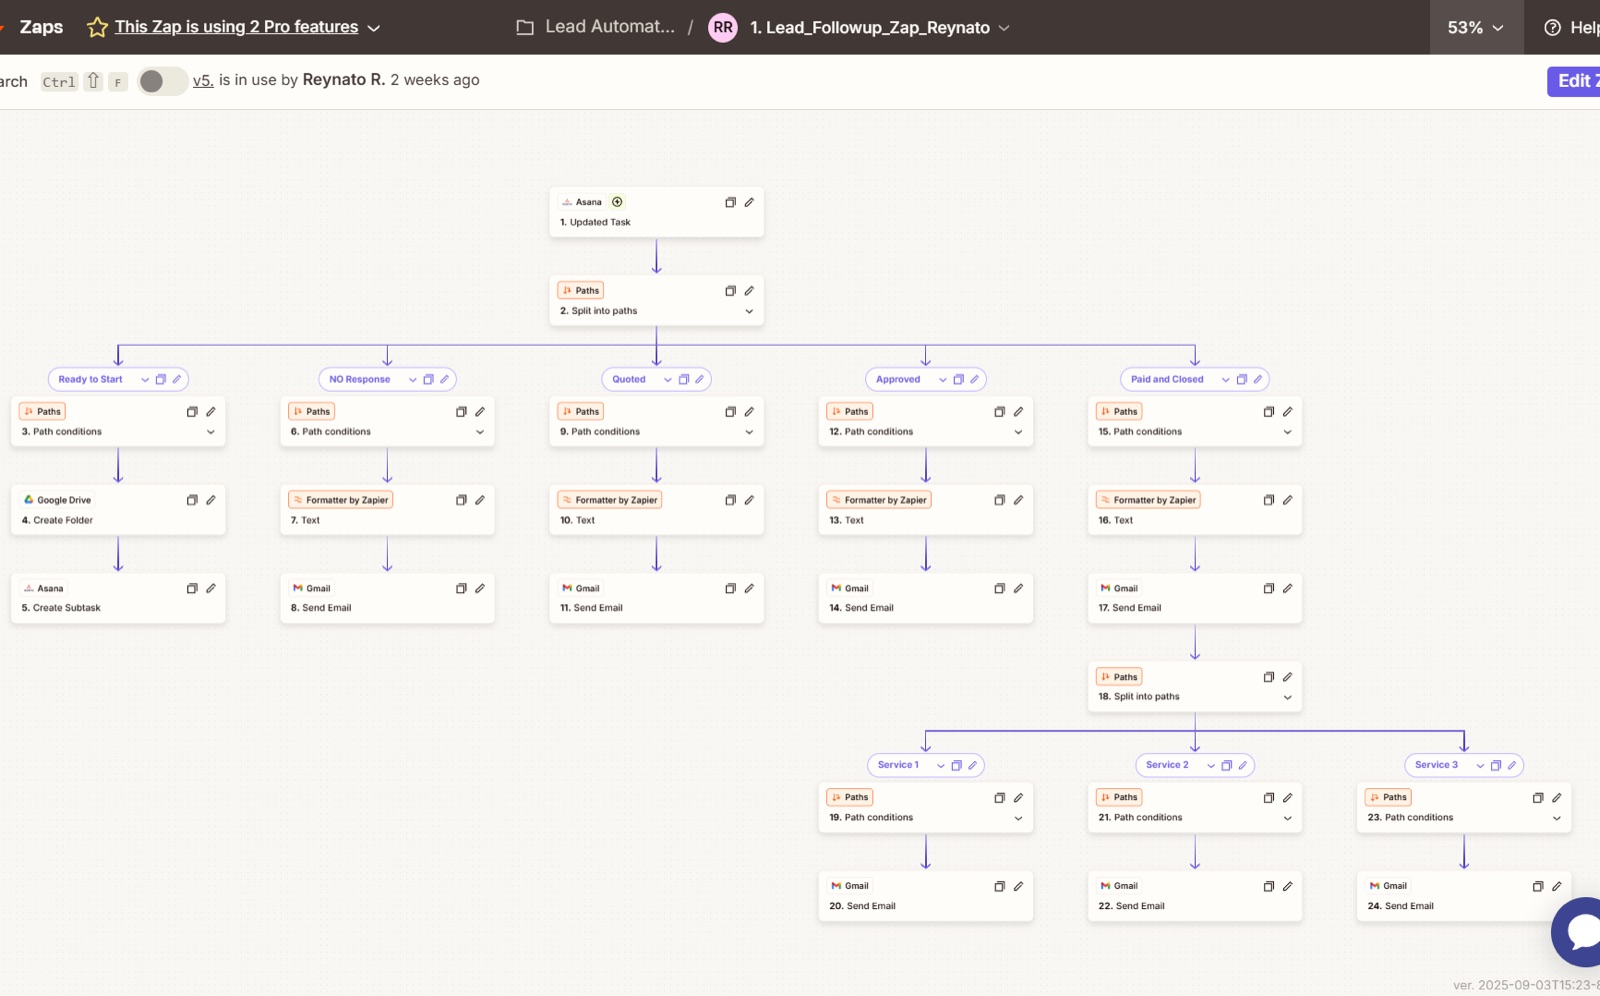Go back to Zaps
The width and height of the screenshot is (1600, 996).
click(x=41, y=27)
